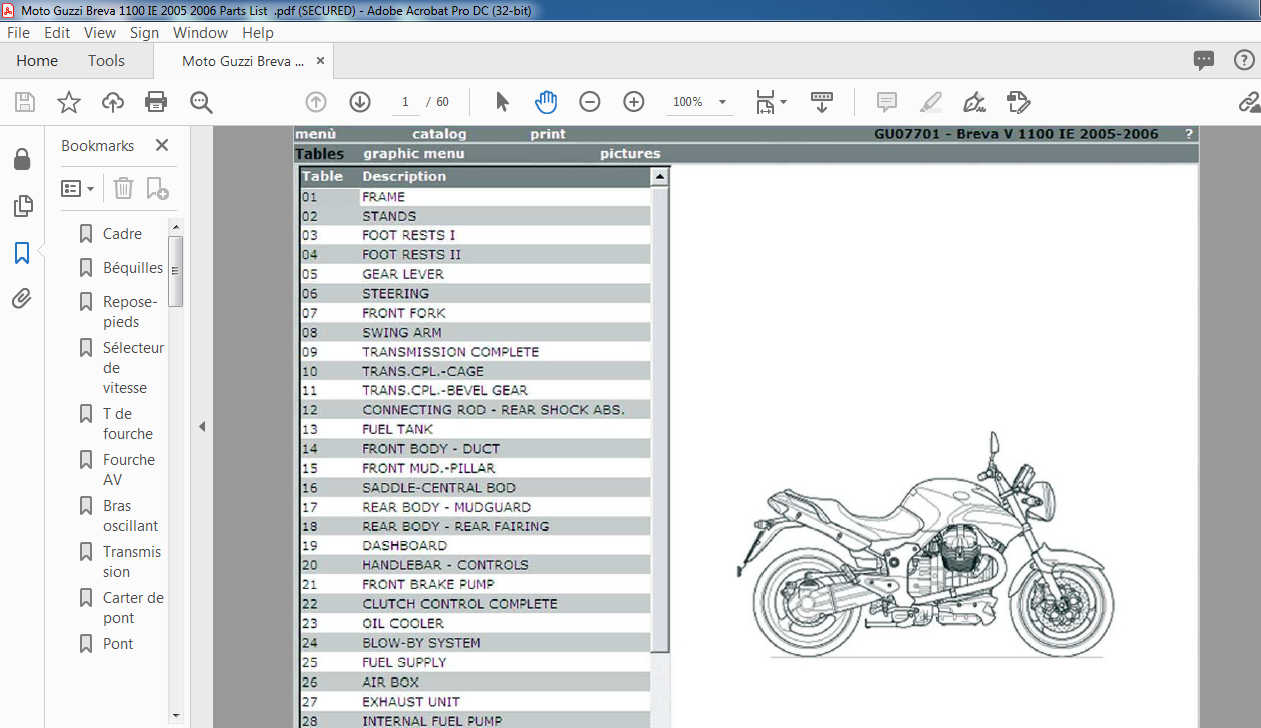The width and height of the screenshot is (1261, 728).
Task: Add a new bookmark
Action: [157, 188]
